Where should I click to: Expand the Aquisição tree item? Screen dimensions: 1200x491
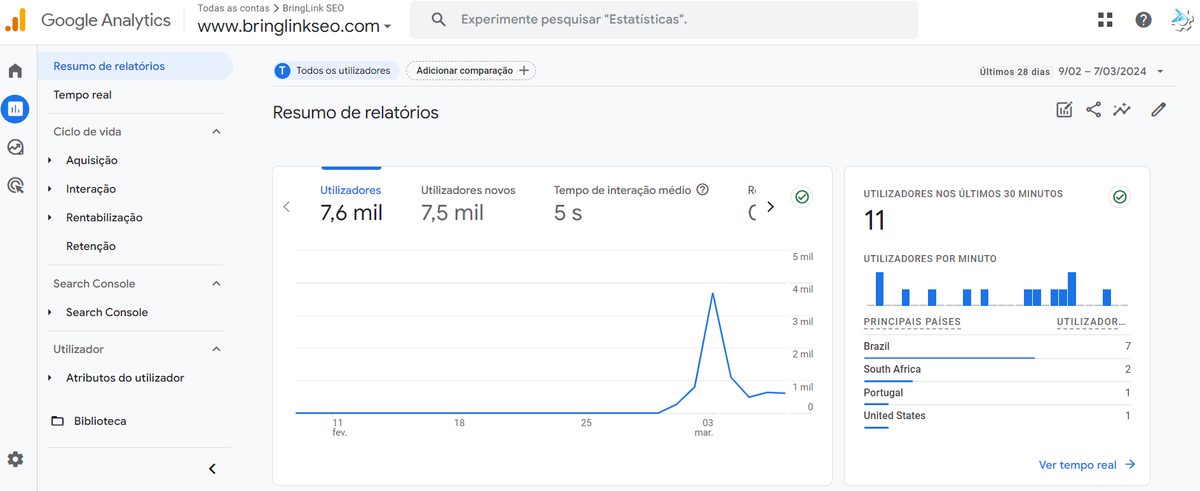tap(50, 160)
